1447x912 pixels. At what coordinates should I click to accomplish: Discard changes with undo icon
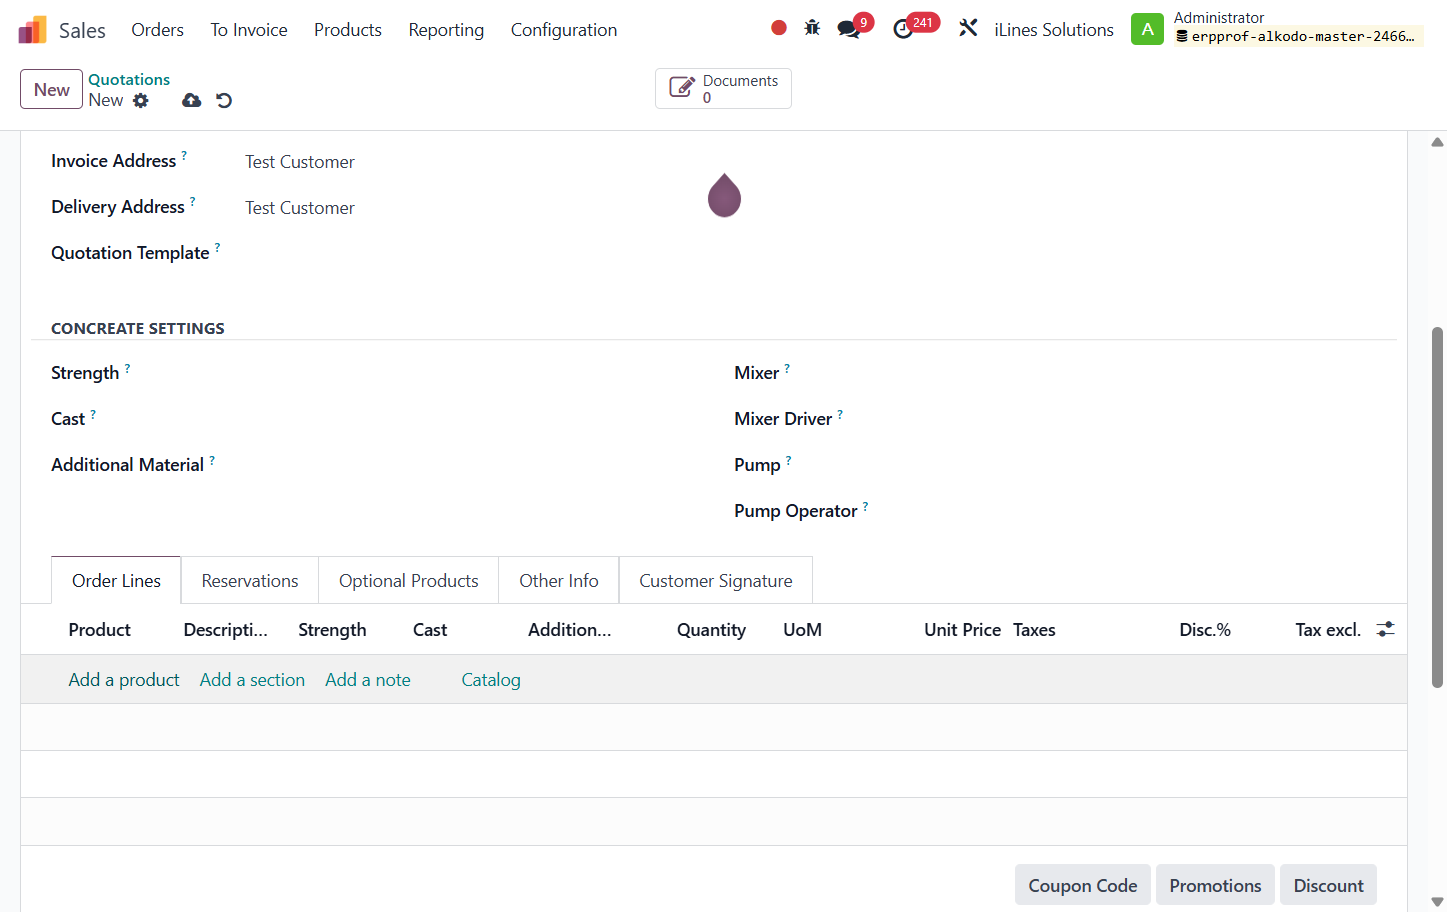(x=224, y=100)
